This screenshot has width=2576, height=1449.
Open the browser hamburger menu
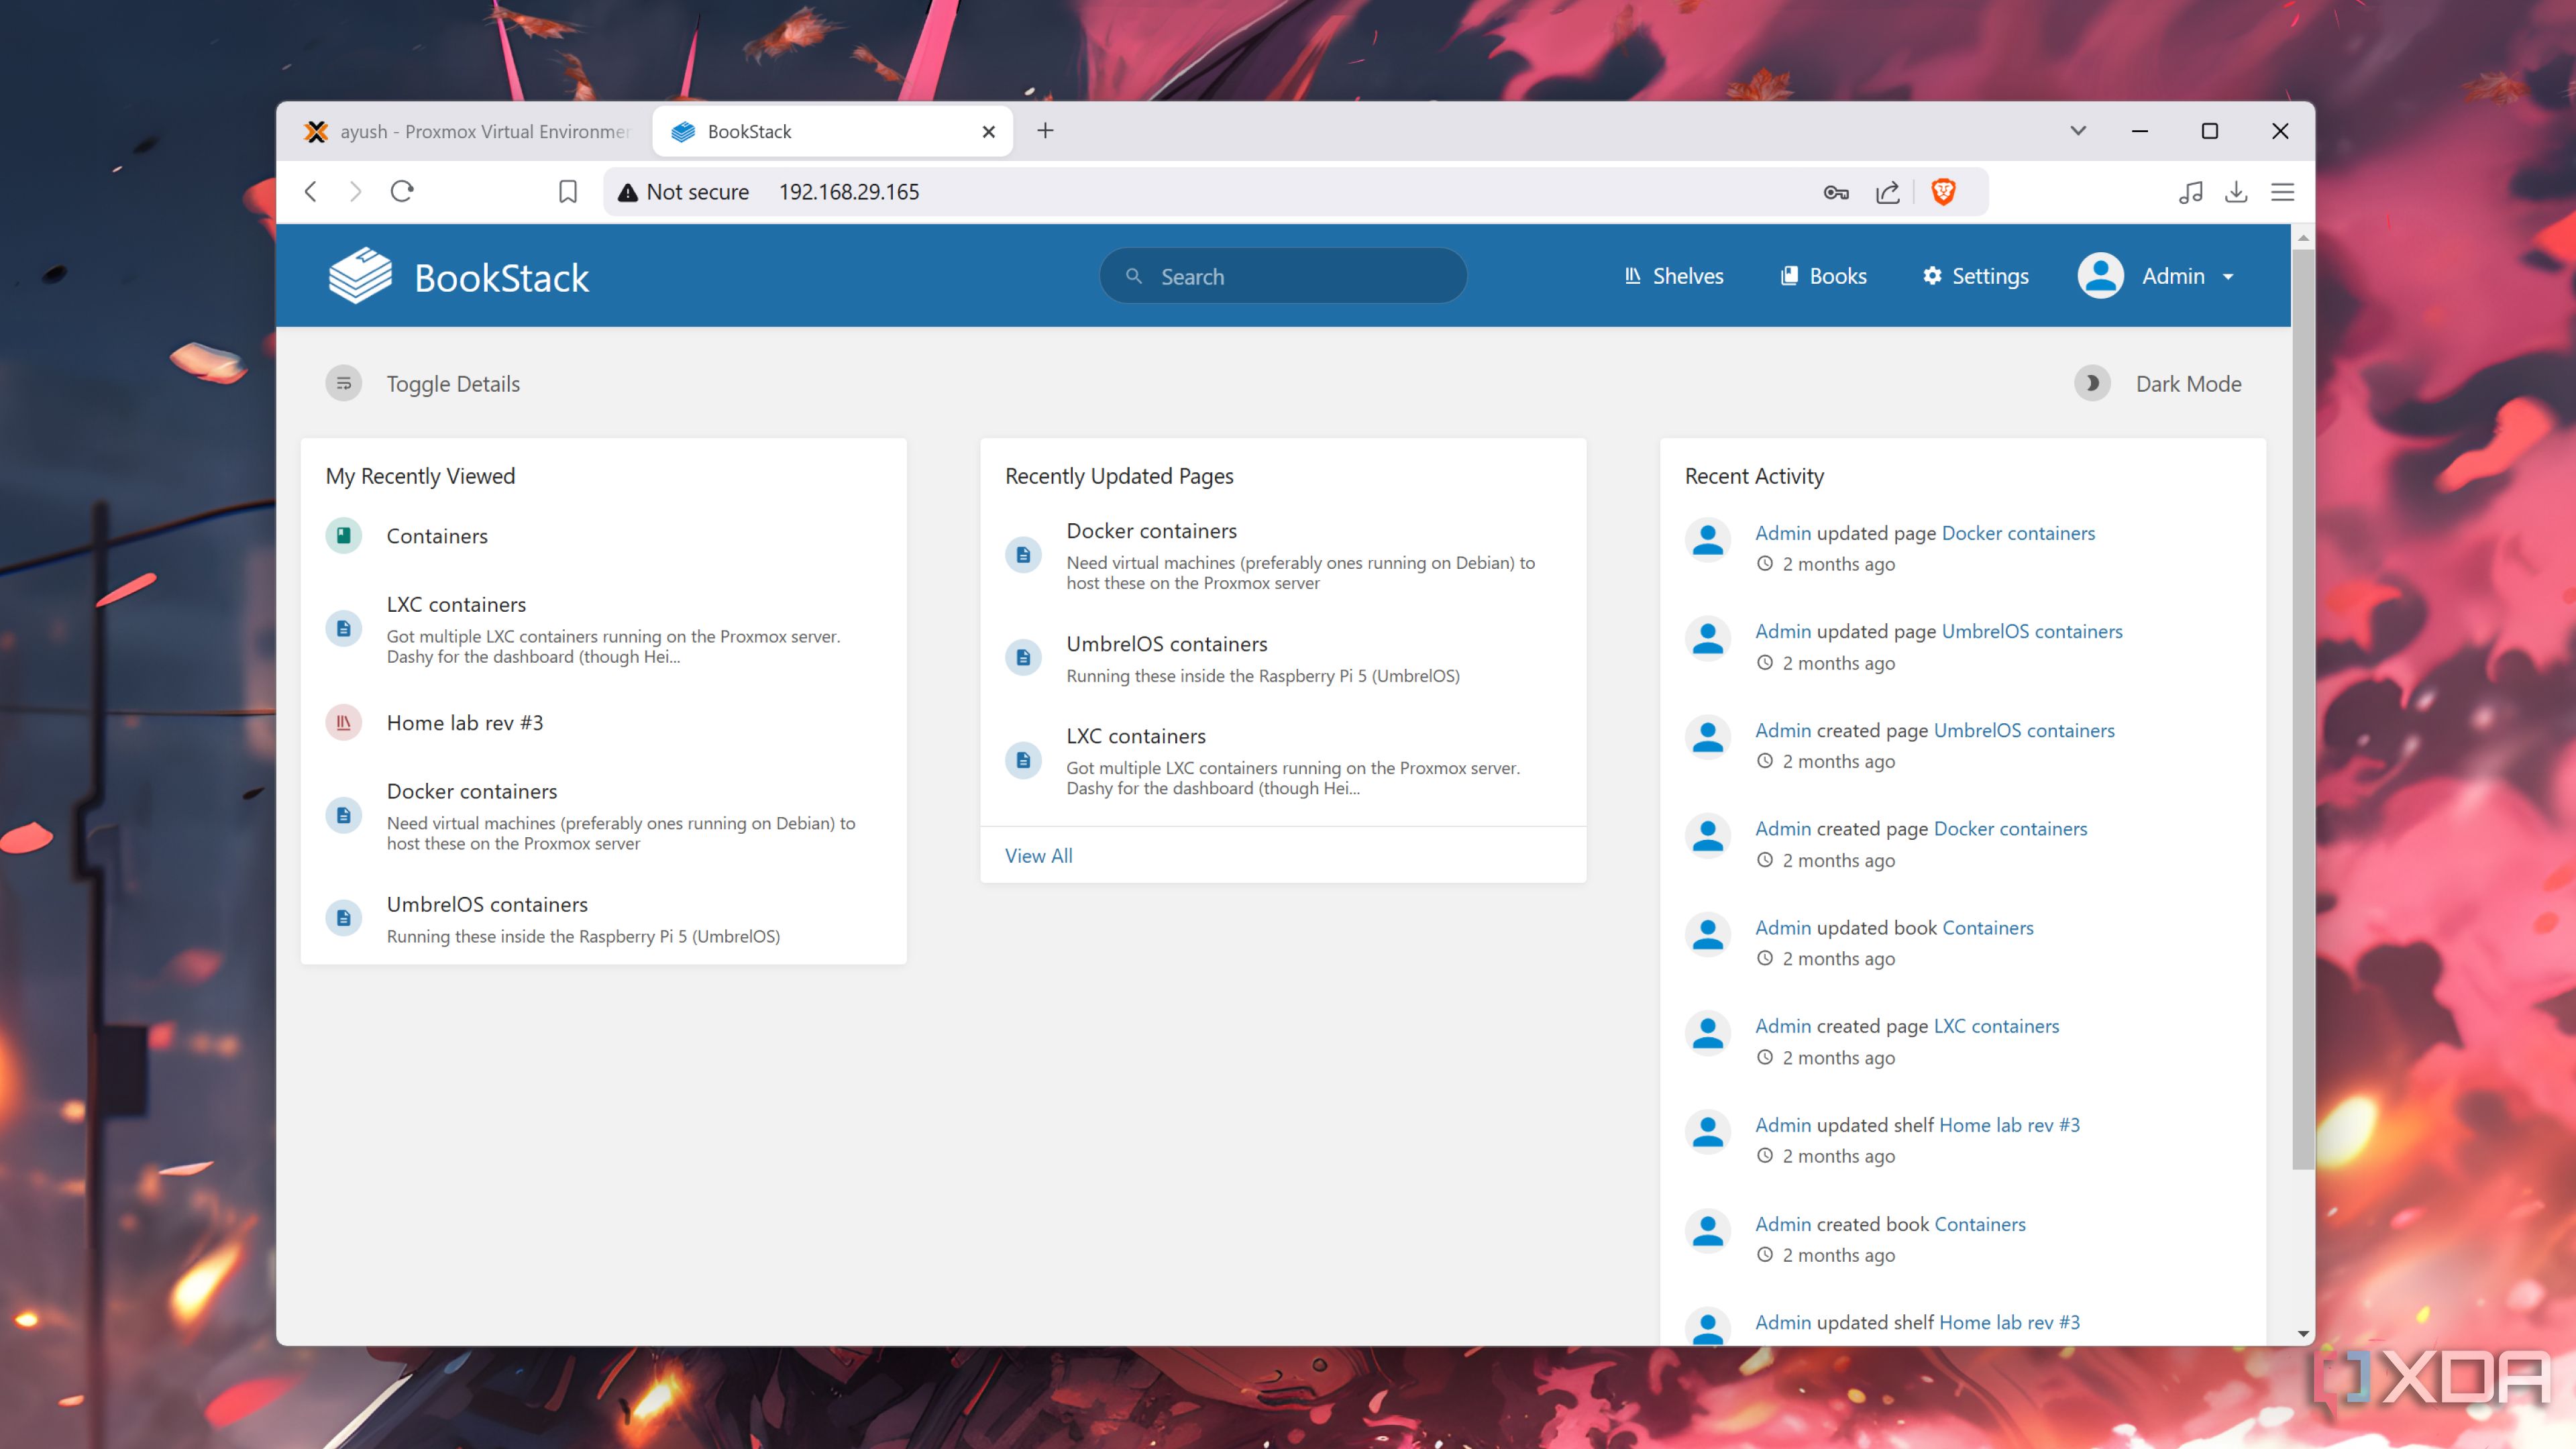click(x=2283, y=192)
